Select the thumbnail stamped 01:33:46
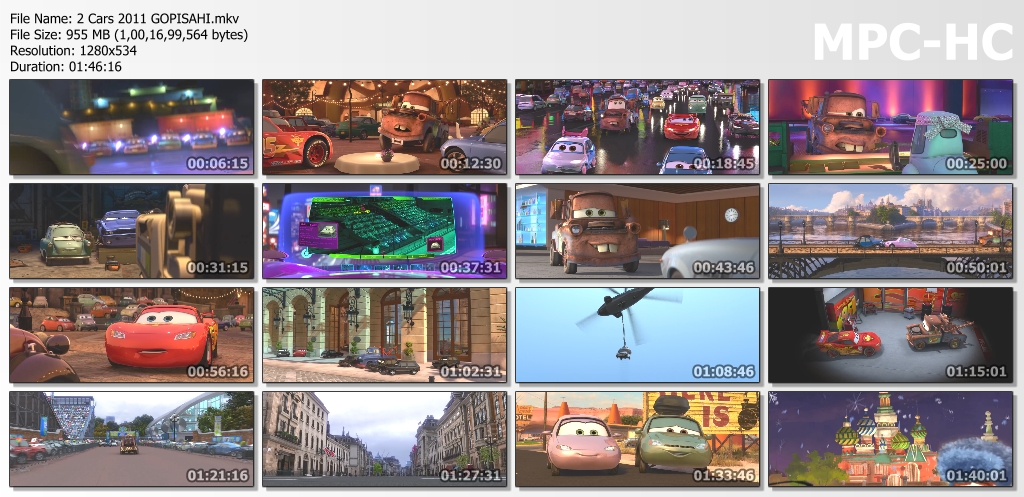Image resolution: width=1024 pixels, height=497 pixels. coord(637,439)
